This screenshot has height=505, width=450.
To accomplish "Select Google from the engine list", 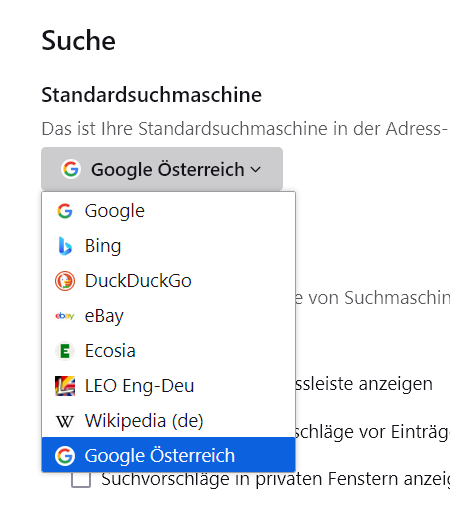I will pos(168,211).
